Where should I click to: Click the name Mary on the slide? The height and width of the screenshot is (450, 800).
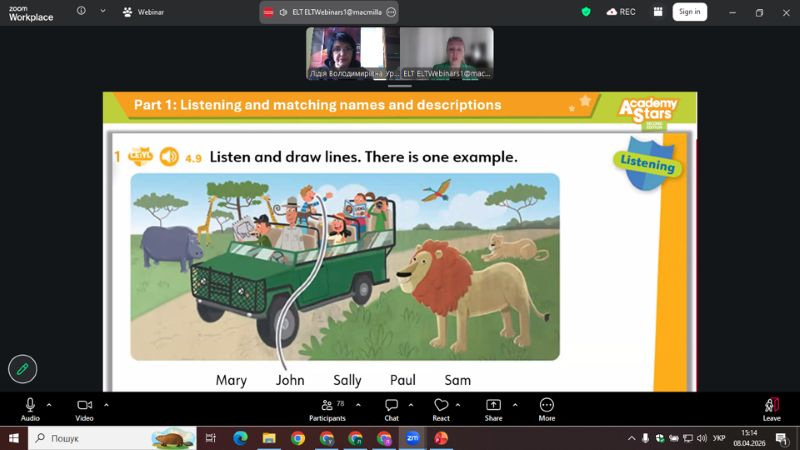[x=231, y=380]
